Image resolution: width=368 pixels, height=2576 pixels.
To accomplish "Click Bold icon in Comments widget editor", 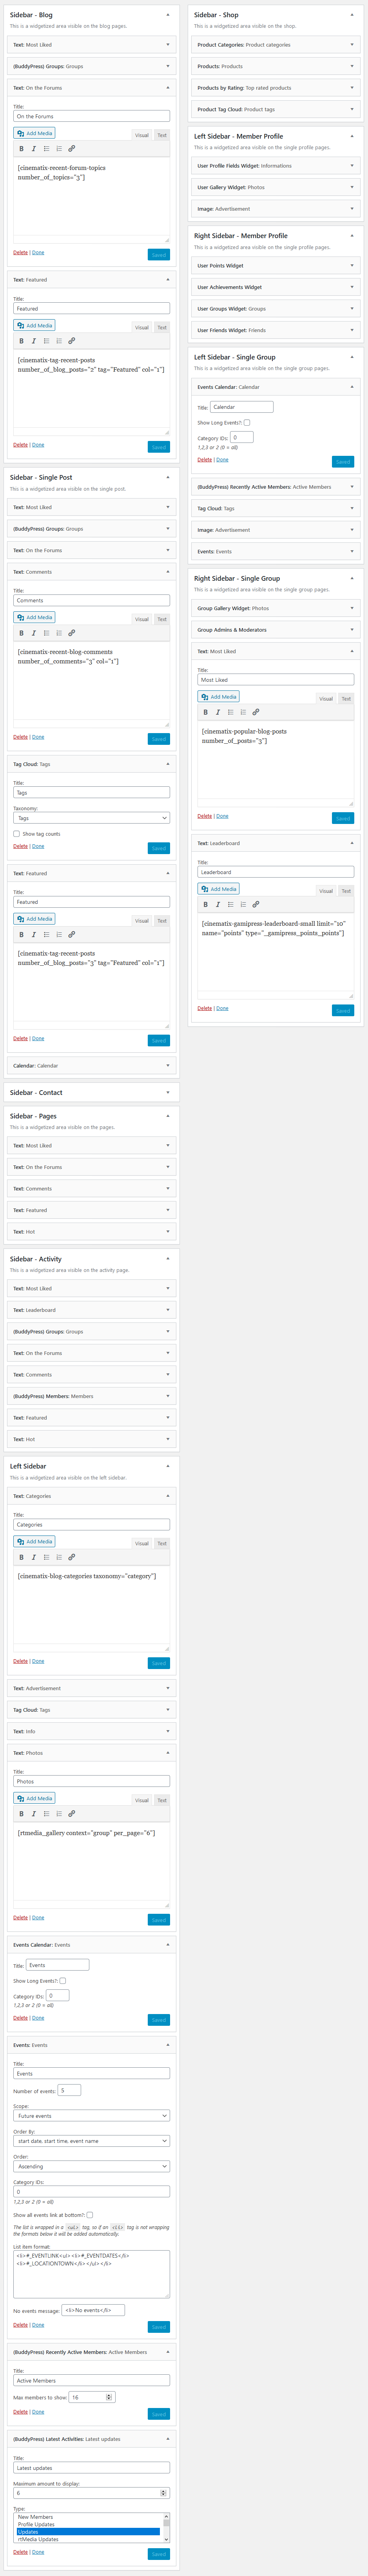I will coord(21,633).
